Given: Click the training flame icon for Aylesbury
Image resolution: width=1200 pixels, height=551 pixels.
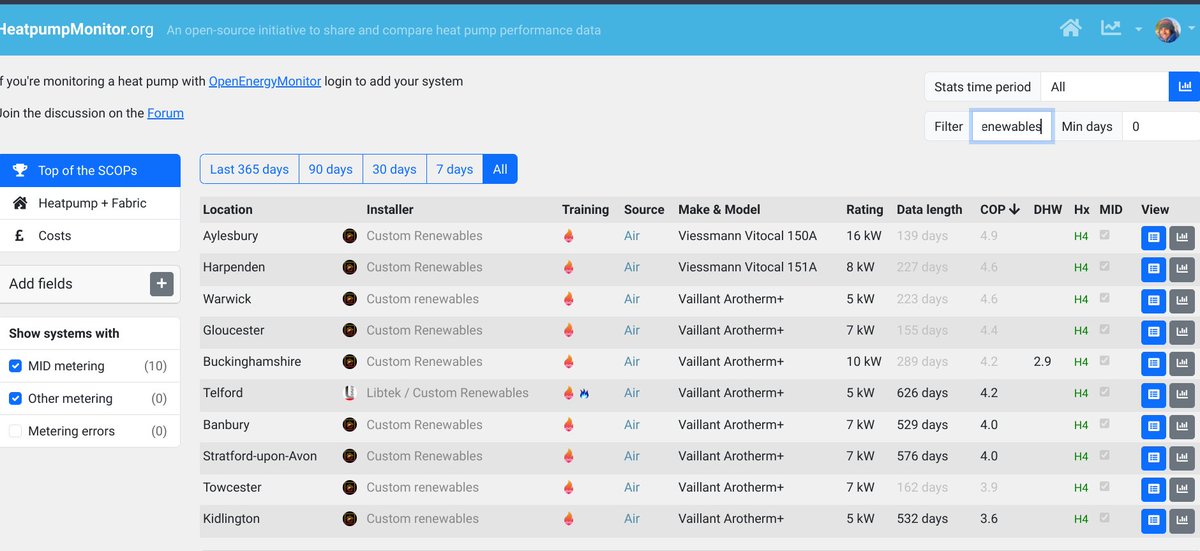Looking at the screenshot, I should tap(569, 237).
